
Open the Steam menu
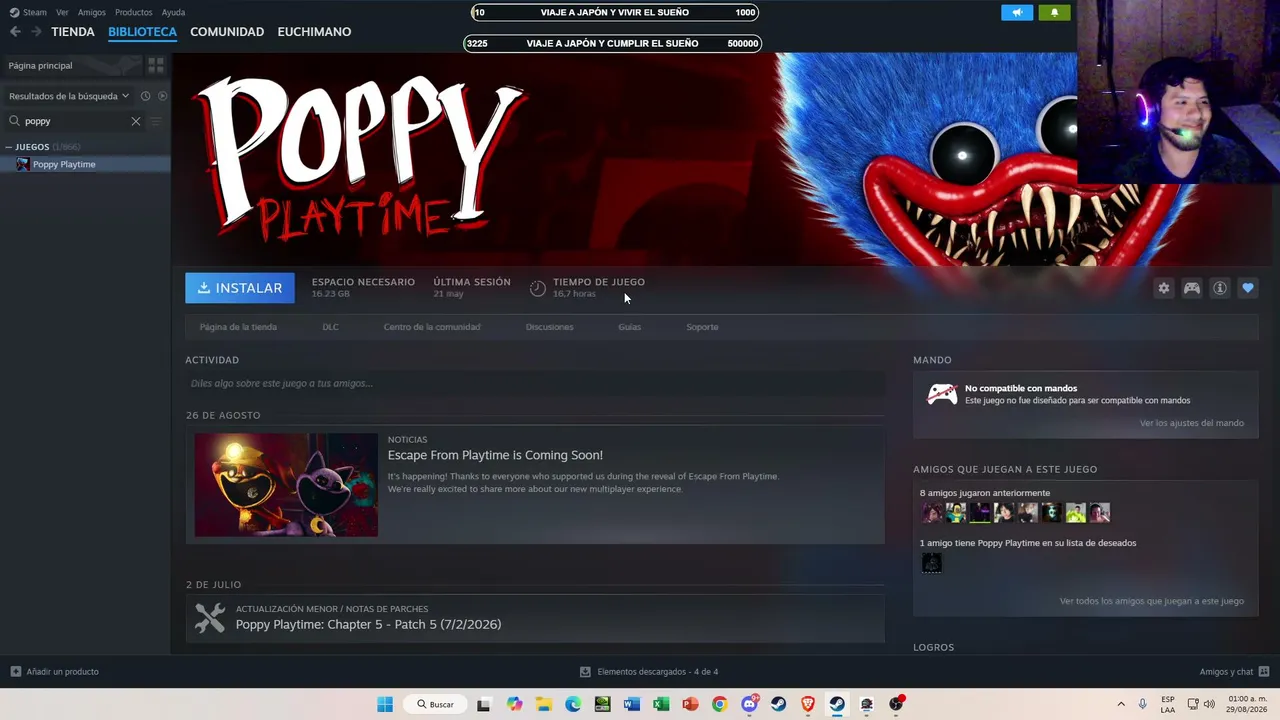35,12
